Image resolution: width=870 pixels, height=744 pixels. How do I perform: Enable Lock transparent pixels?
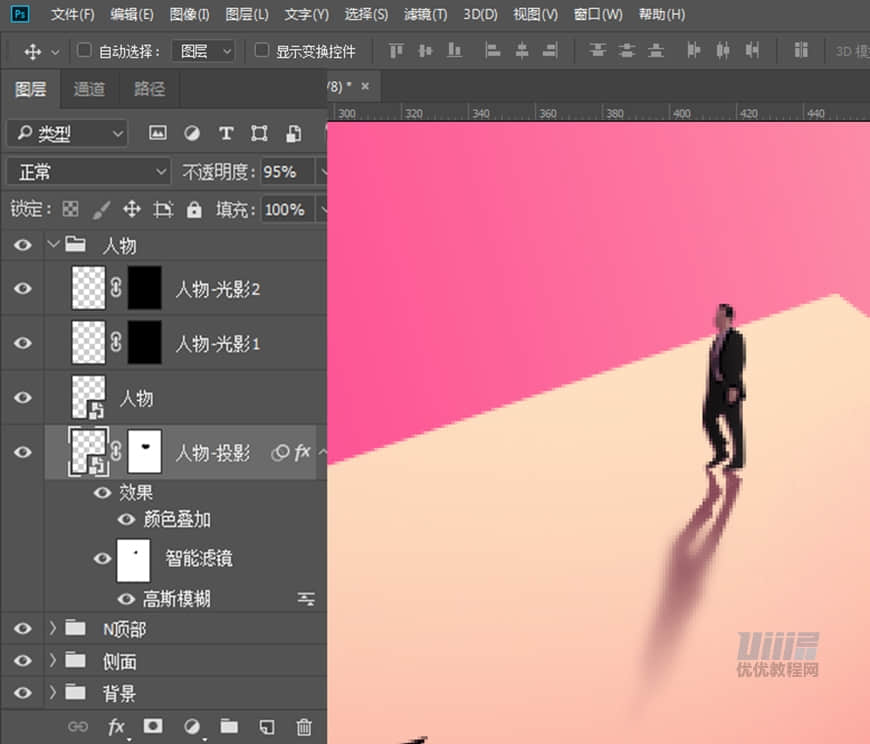[69, 209]
